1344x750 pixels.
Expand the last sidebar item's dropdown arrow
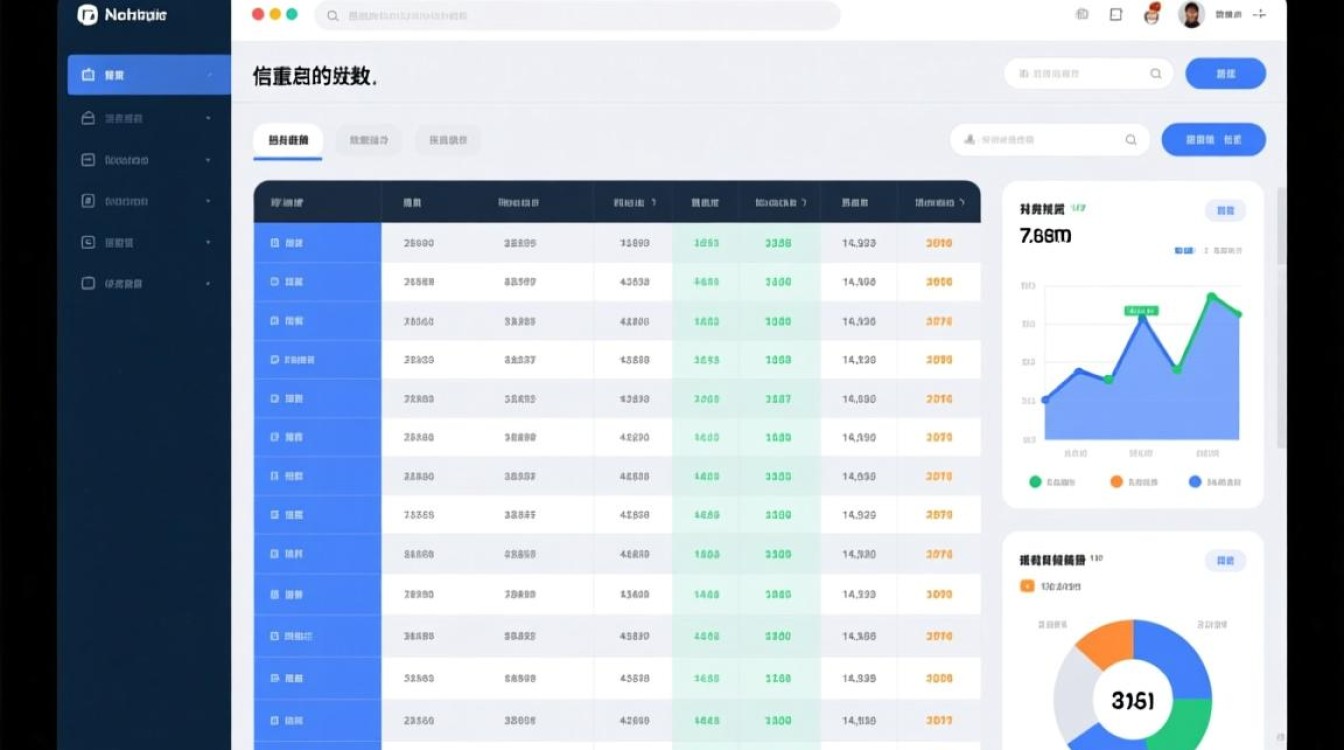[x=208, y=284]
